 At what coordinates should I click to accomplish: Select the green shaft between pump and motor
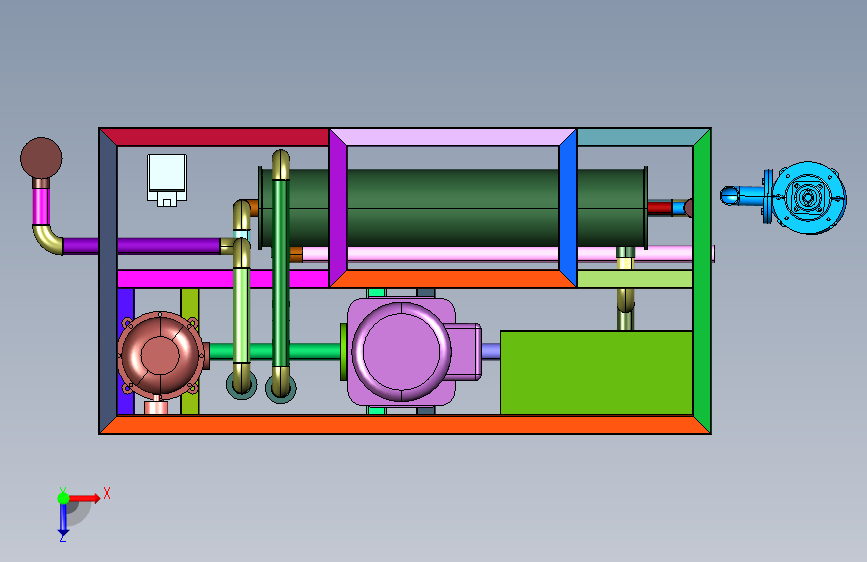(275, 351)
